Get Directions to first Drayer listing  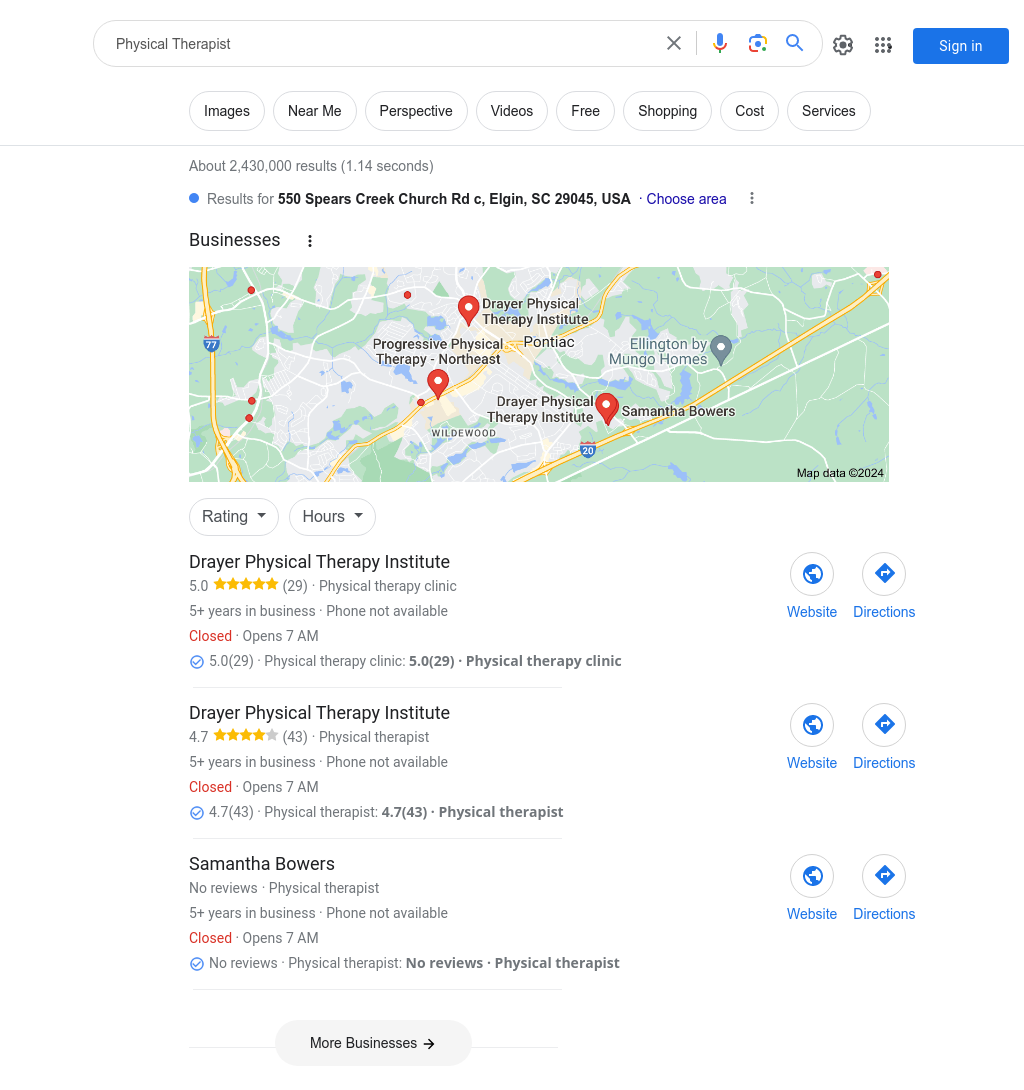[x=884, y=574]
